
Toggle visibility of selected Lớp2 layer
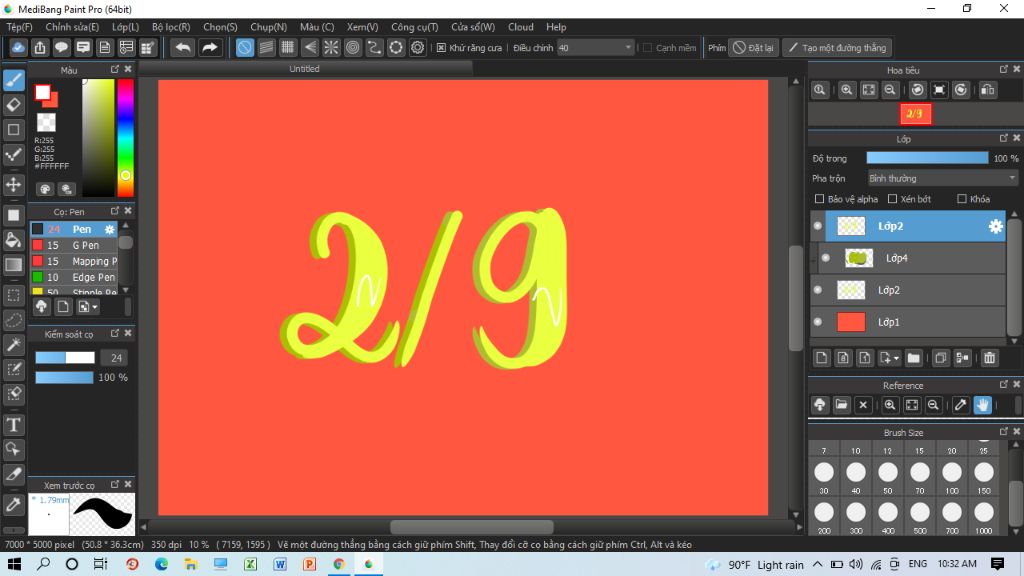point(818,226)
